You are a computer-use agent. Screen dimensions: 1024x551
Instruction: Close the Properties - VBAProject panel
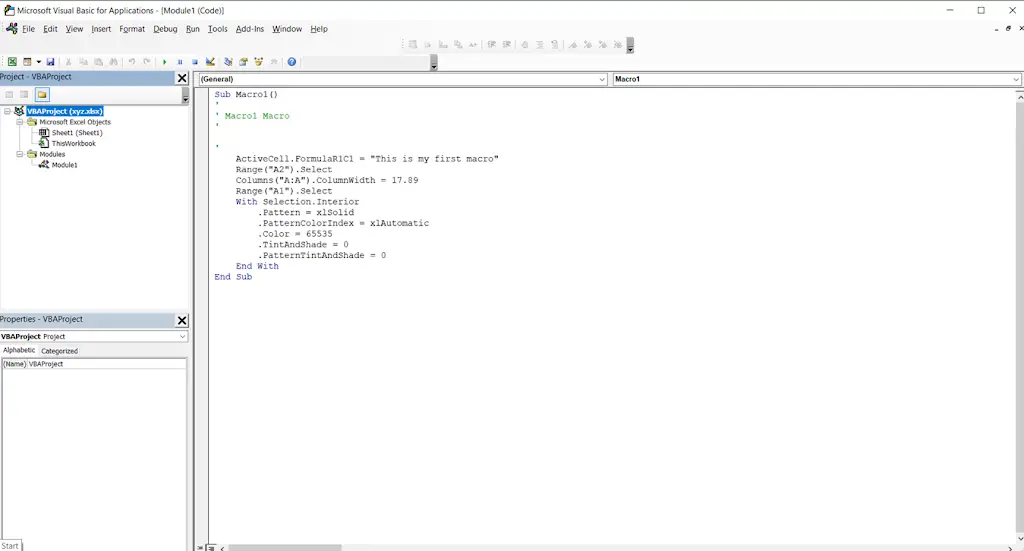[x=182, y=321]
